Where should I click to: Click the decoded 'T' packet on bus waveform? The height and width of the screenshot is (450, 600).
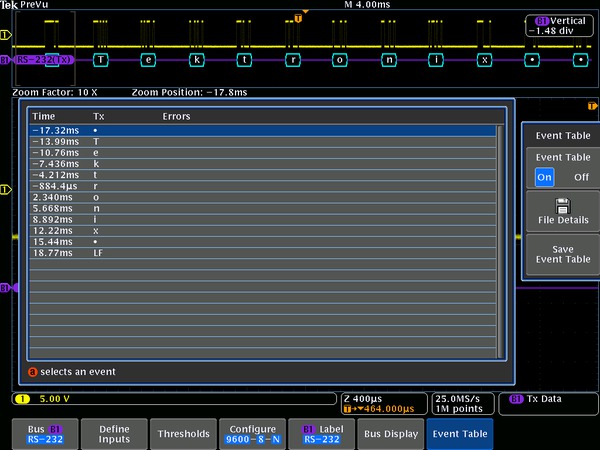[x=100, y=59]
